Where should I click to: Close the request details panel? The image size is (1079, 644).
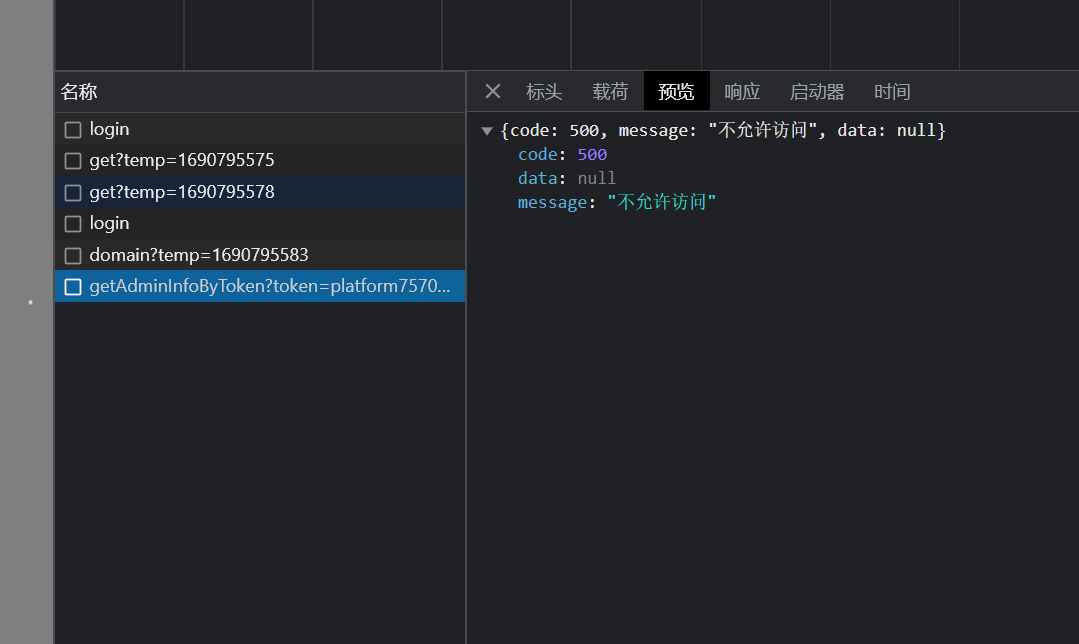coord(493,91)
